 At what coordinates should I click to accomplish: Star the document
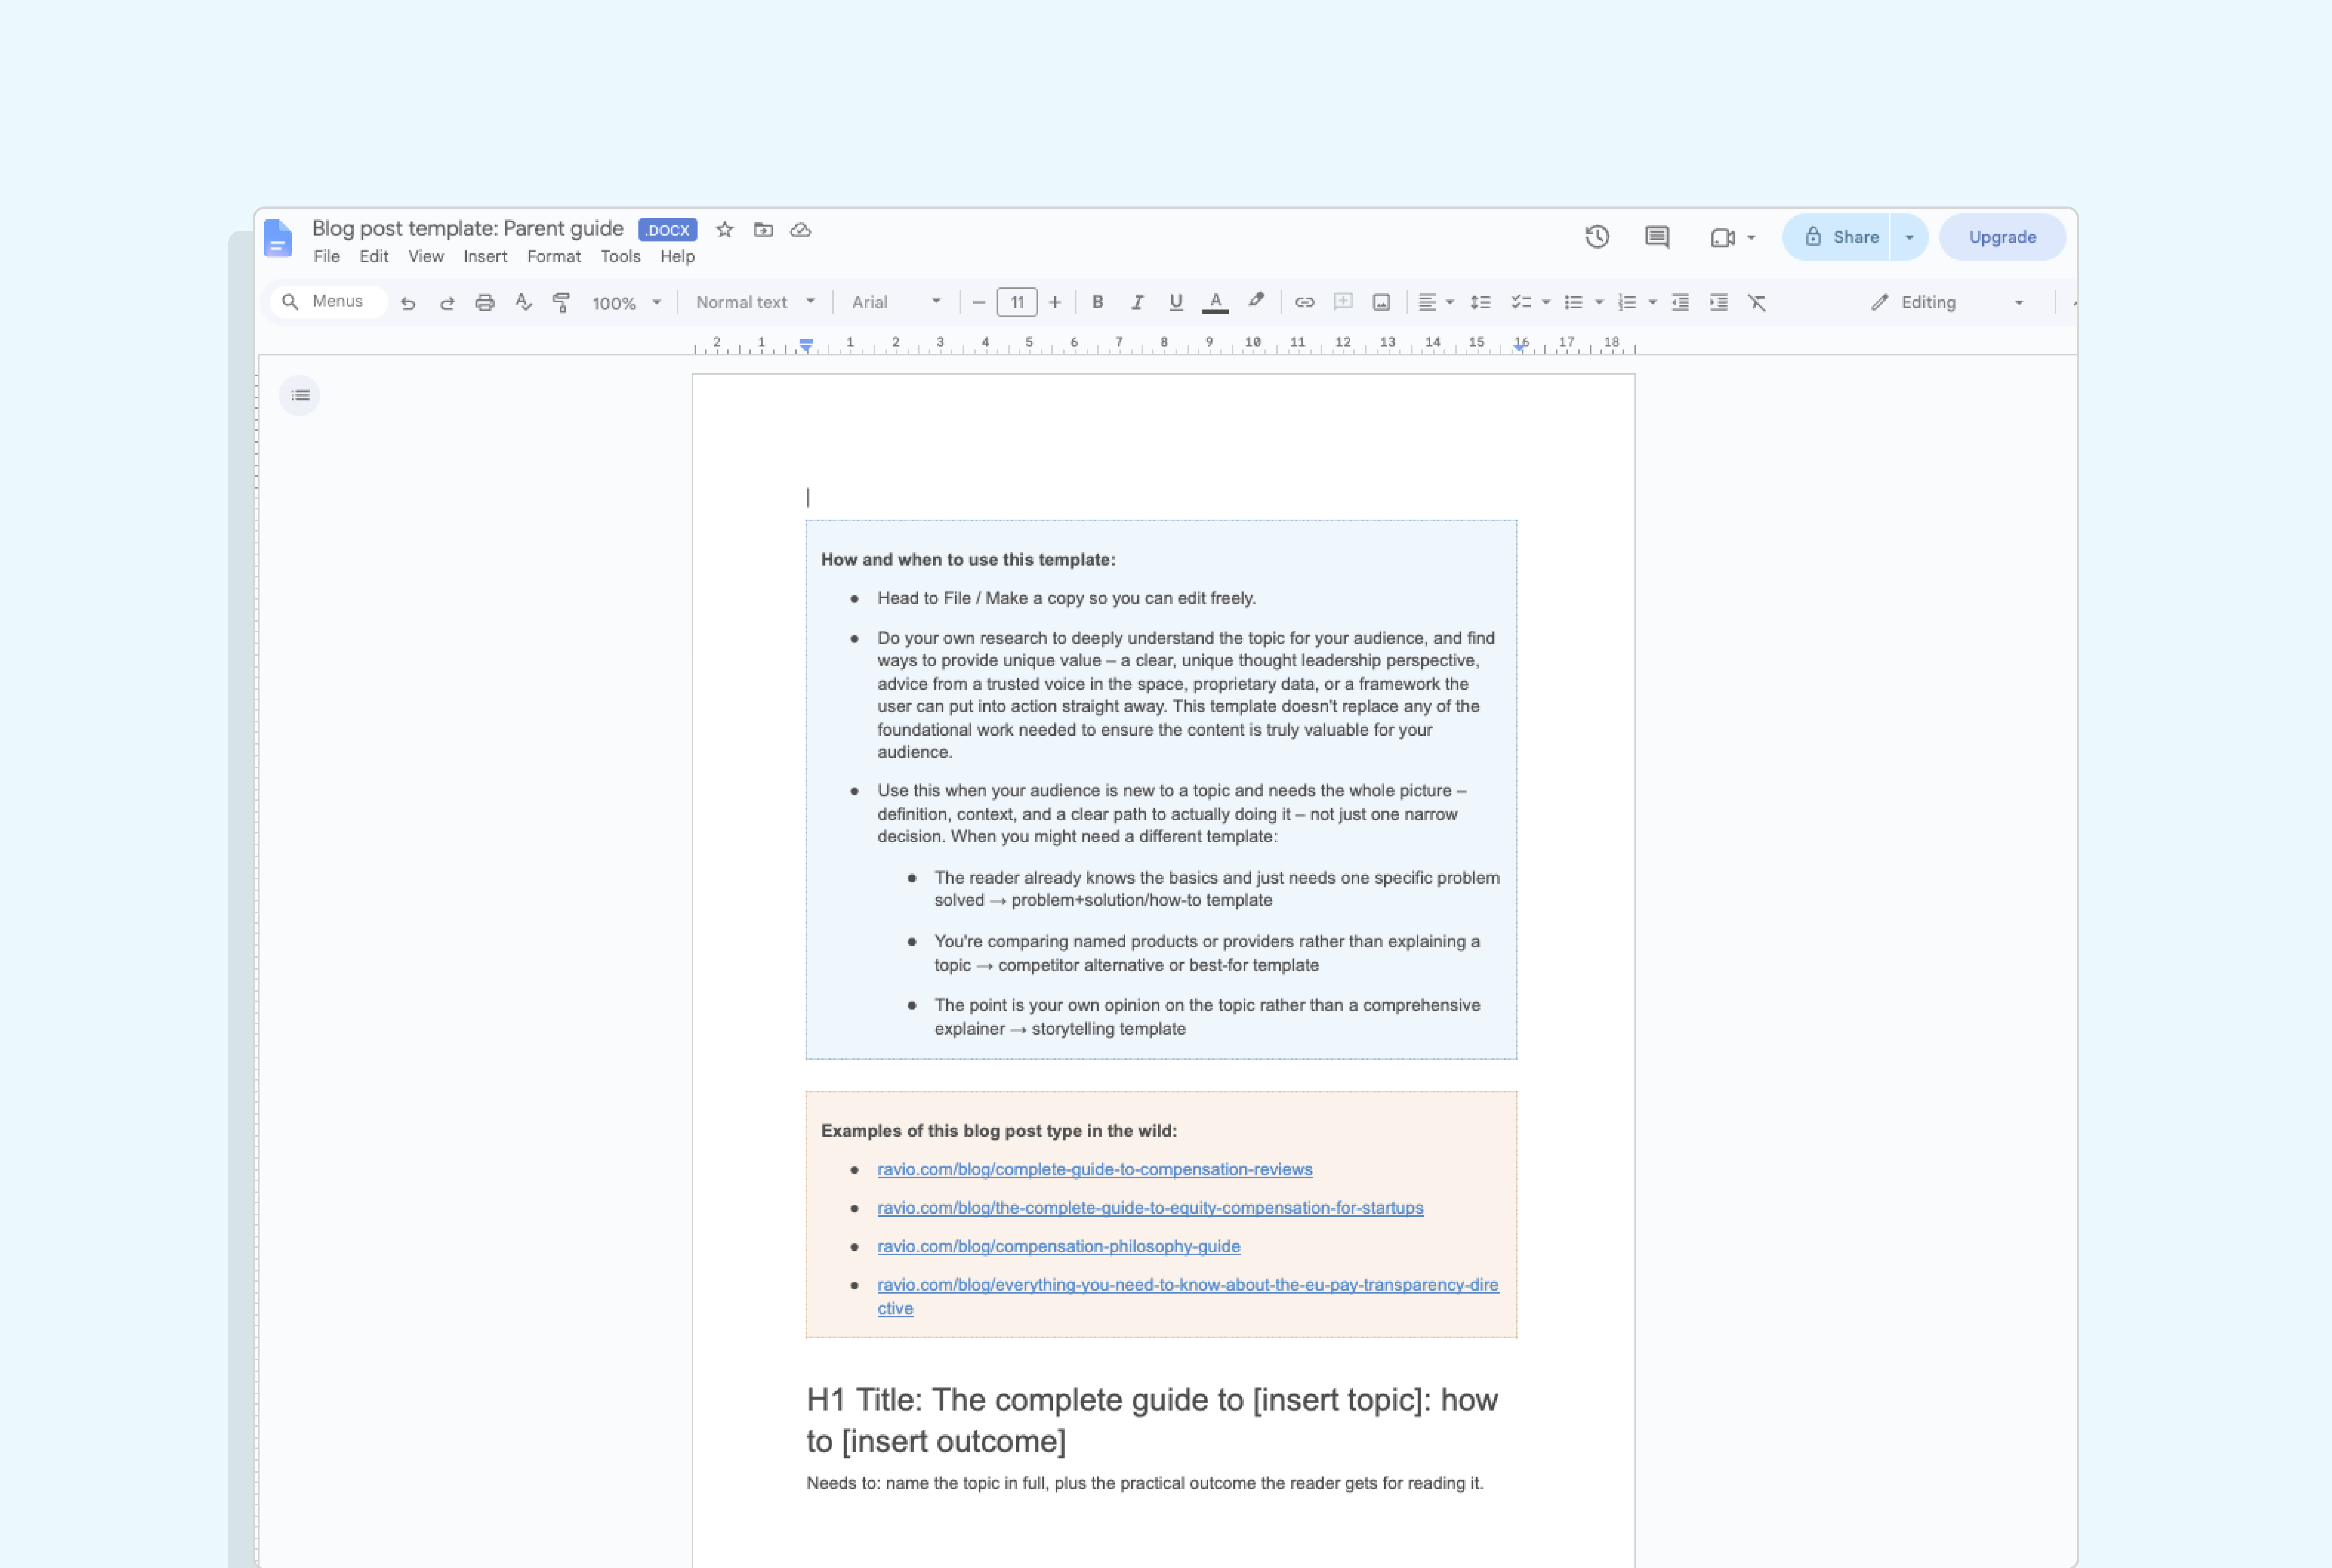click(725, 230)
